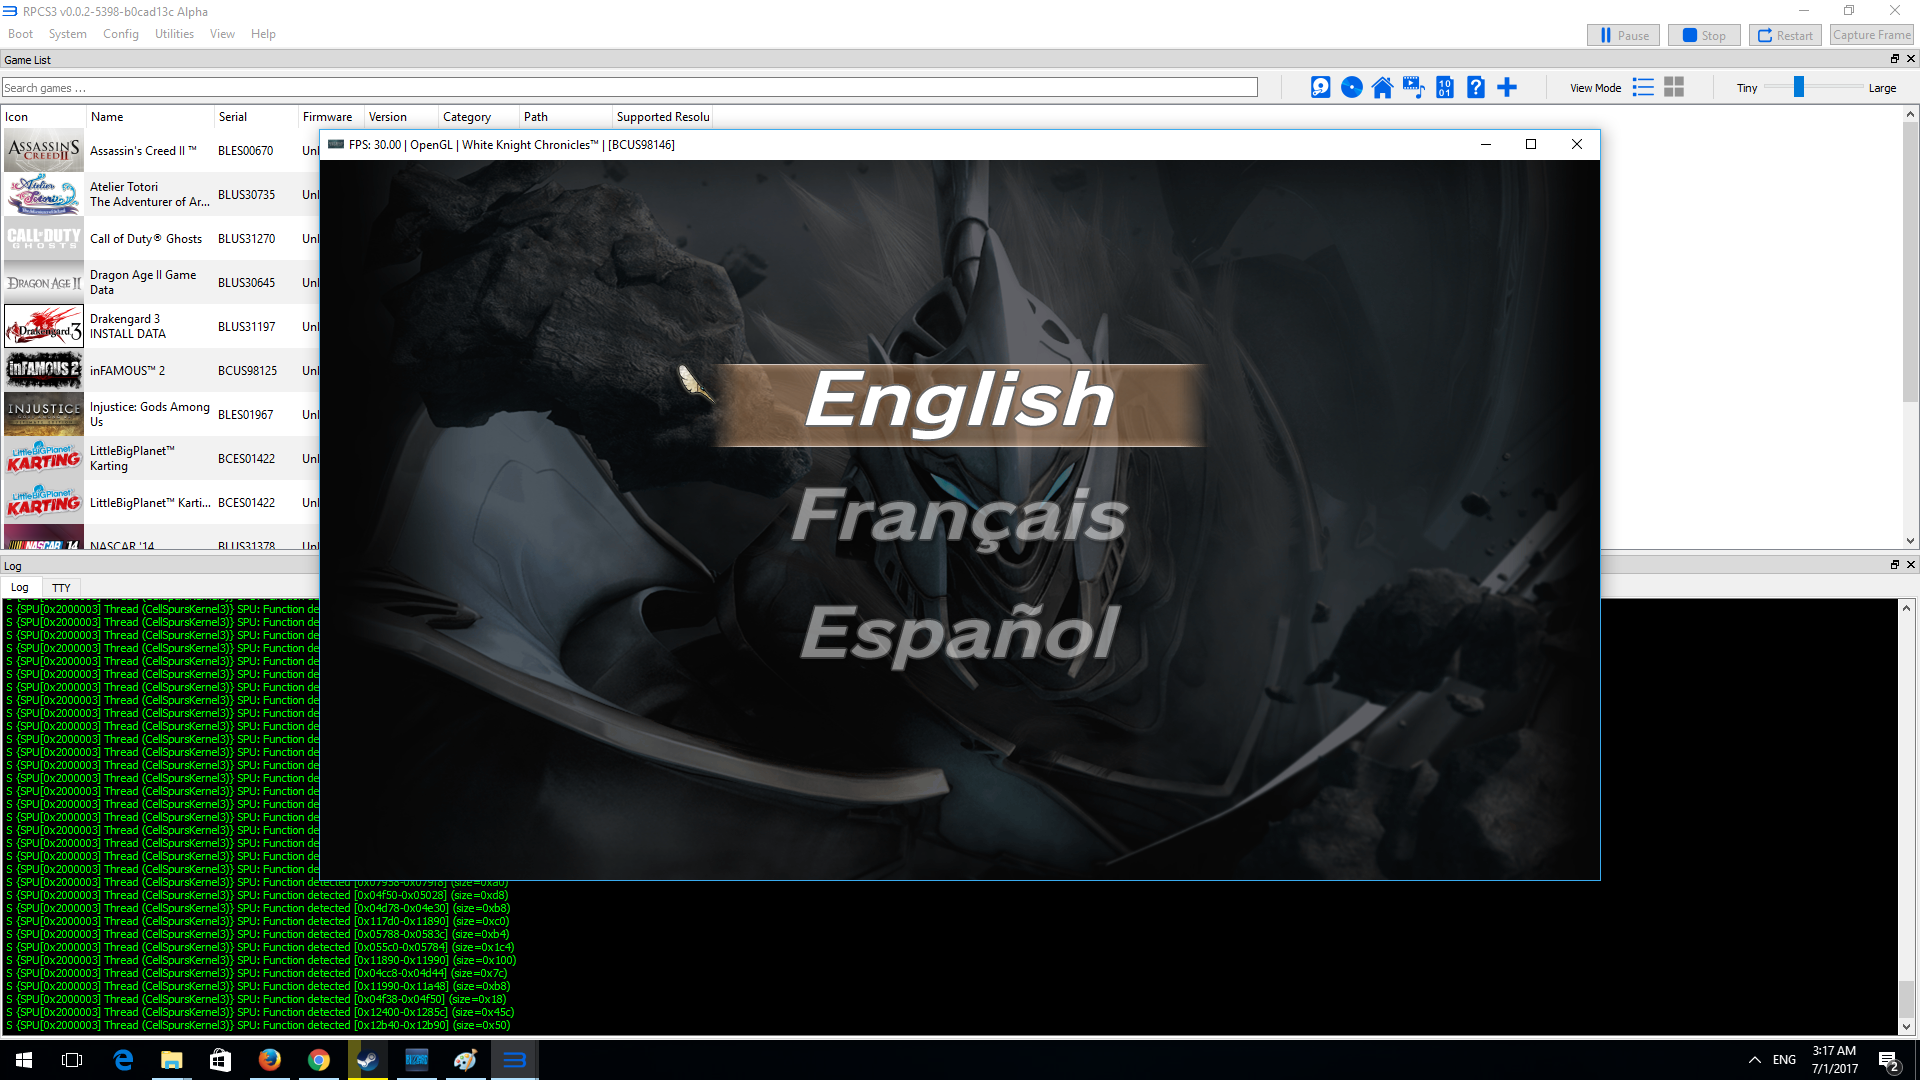Open Steam from the taskbar
Screen dimensions: 1920x1080
click(x=367, y=1060)
